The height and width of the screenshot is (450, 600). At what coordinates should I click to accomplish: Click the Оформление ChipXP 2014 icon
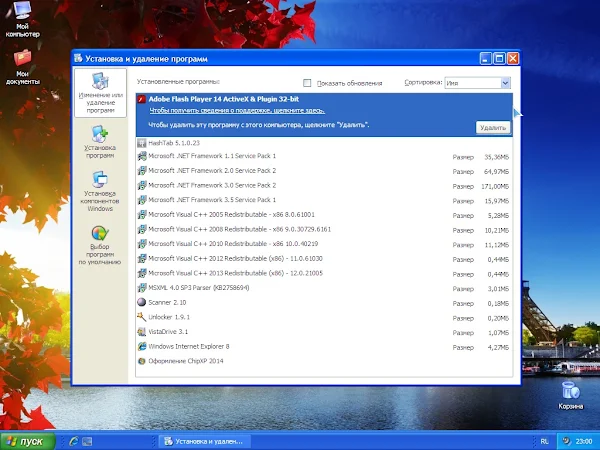coord(142,361)
